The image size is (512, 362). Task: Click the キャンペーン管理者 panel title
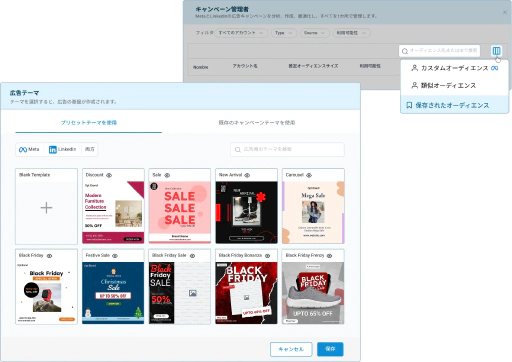pyautogui.click(x=222, y=9)
